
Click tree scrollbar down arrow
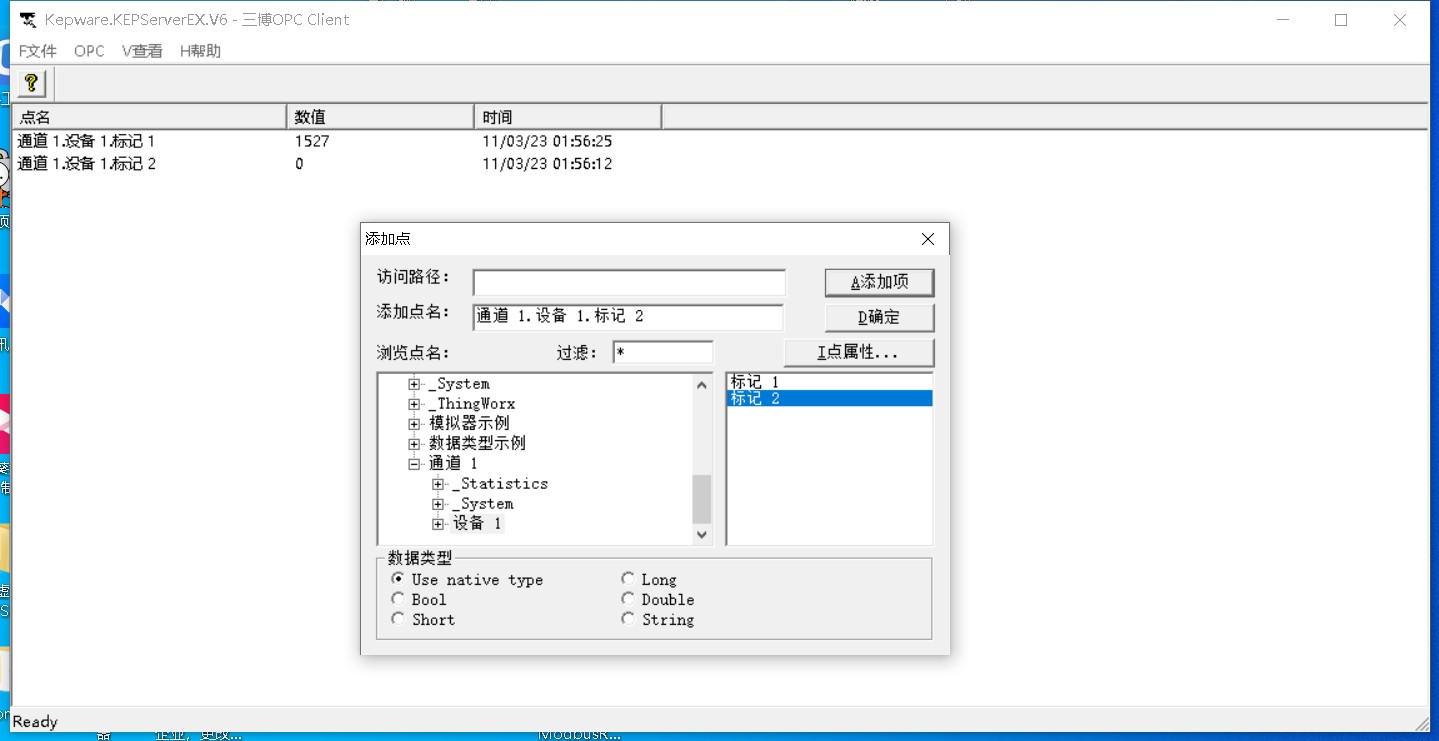point(702,535)
